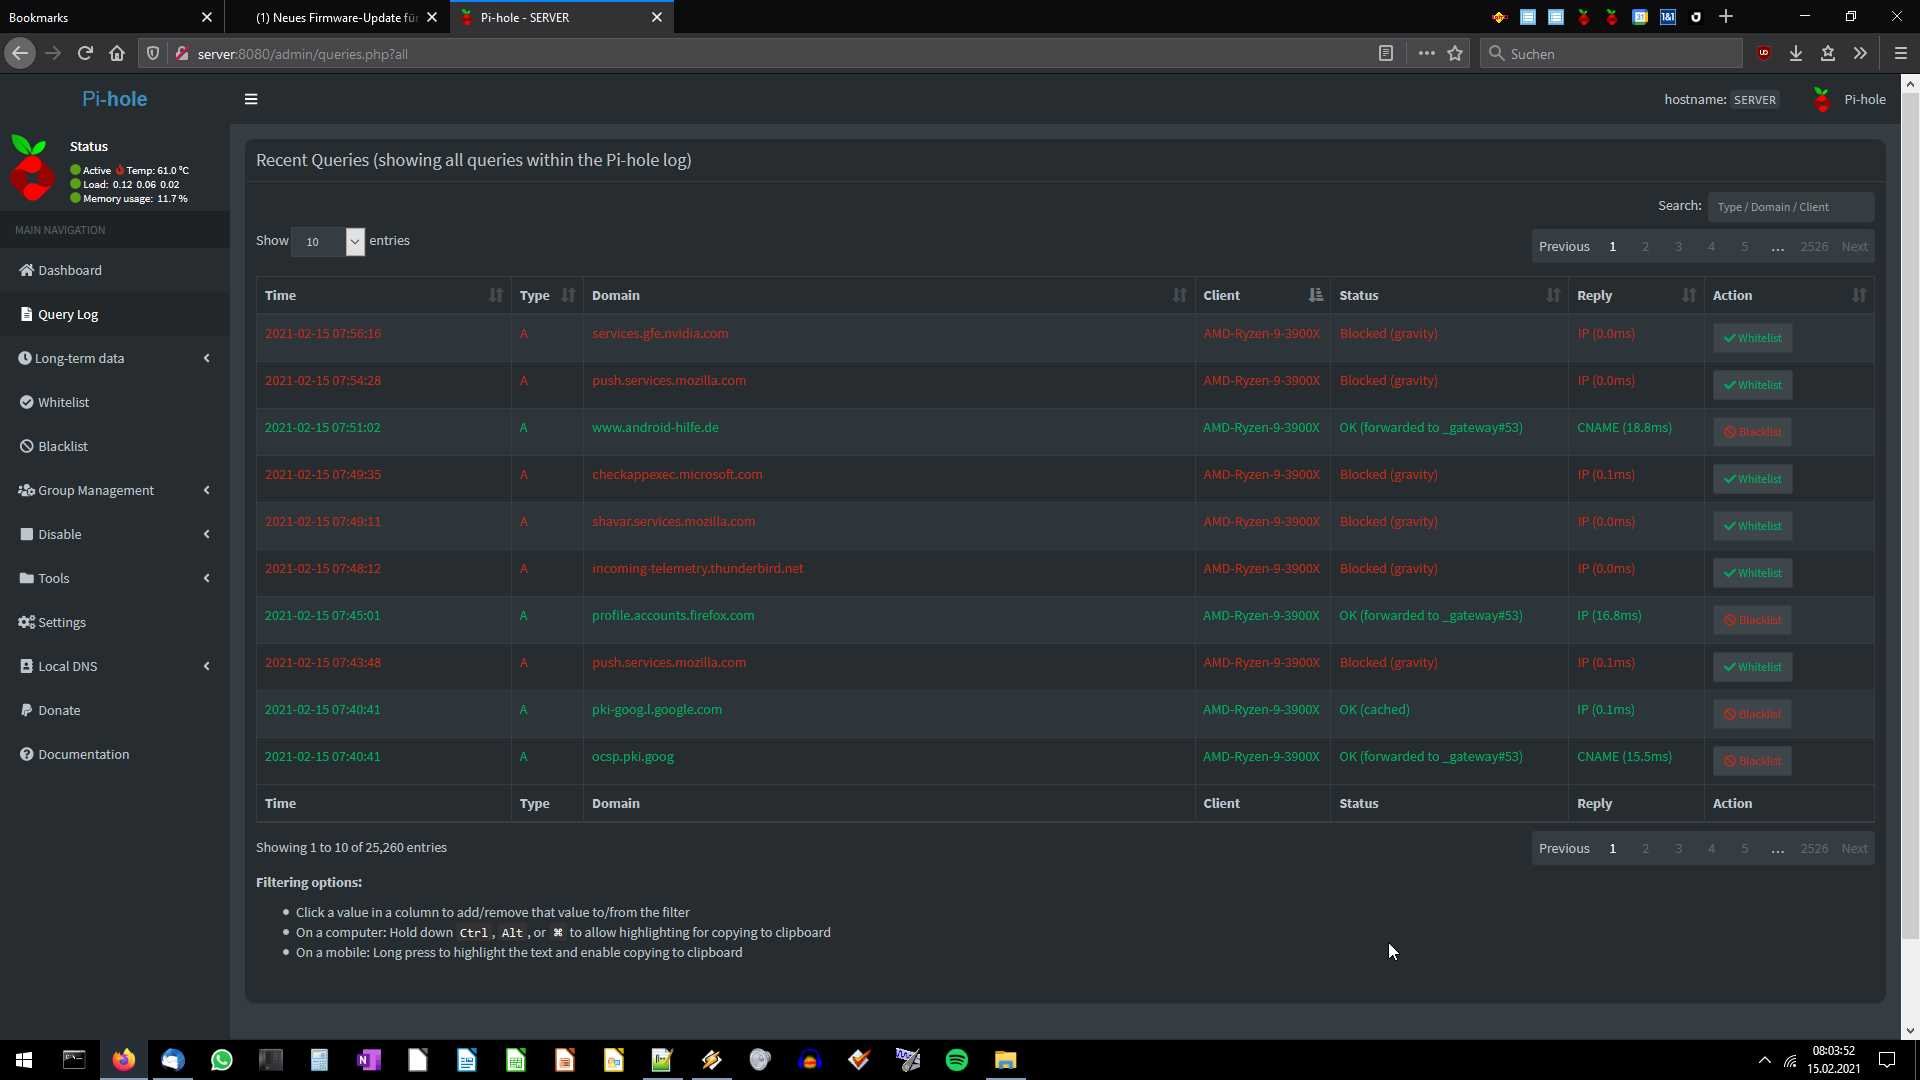Open the entries-per-page dropdown
1920x1080 pixels.
pyautogui.click(x=328, y=241)
